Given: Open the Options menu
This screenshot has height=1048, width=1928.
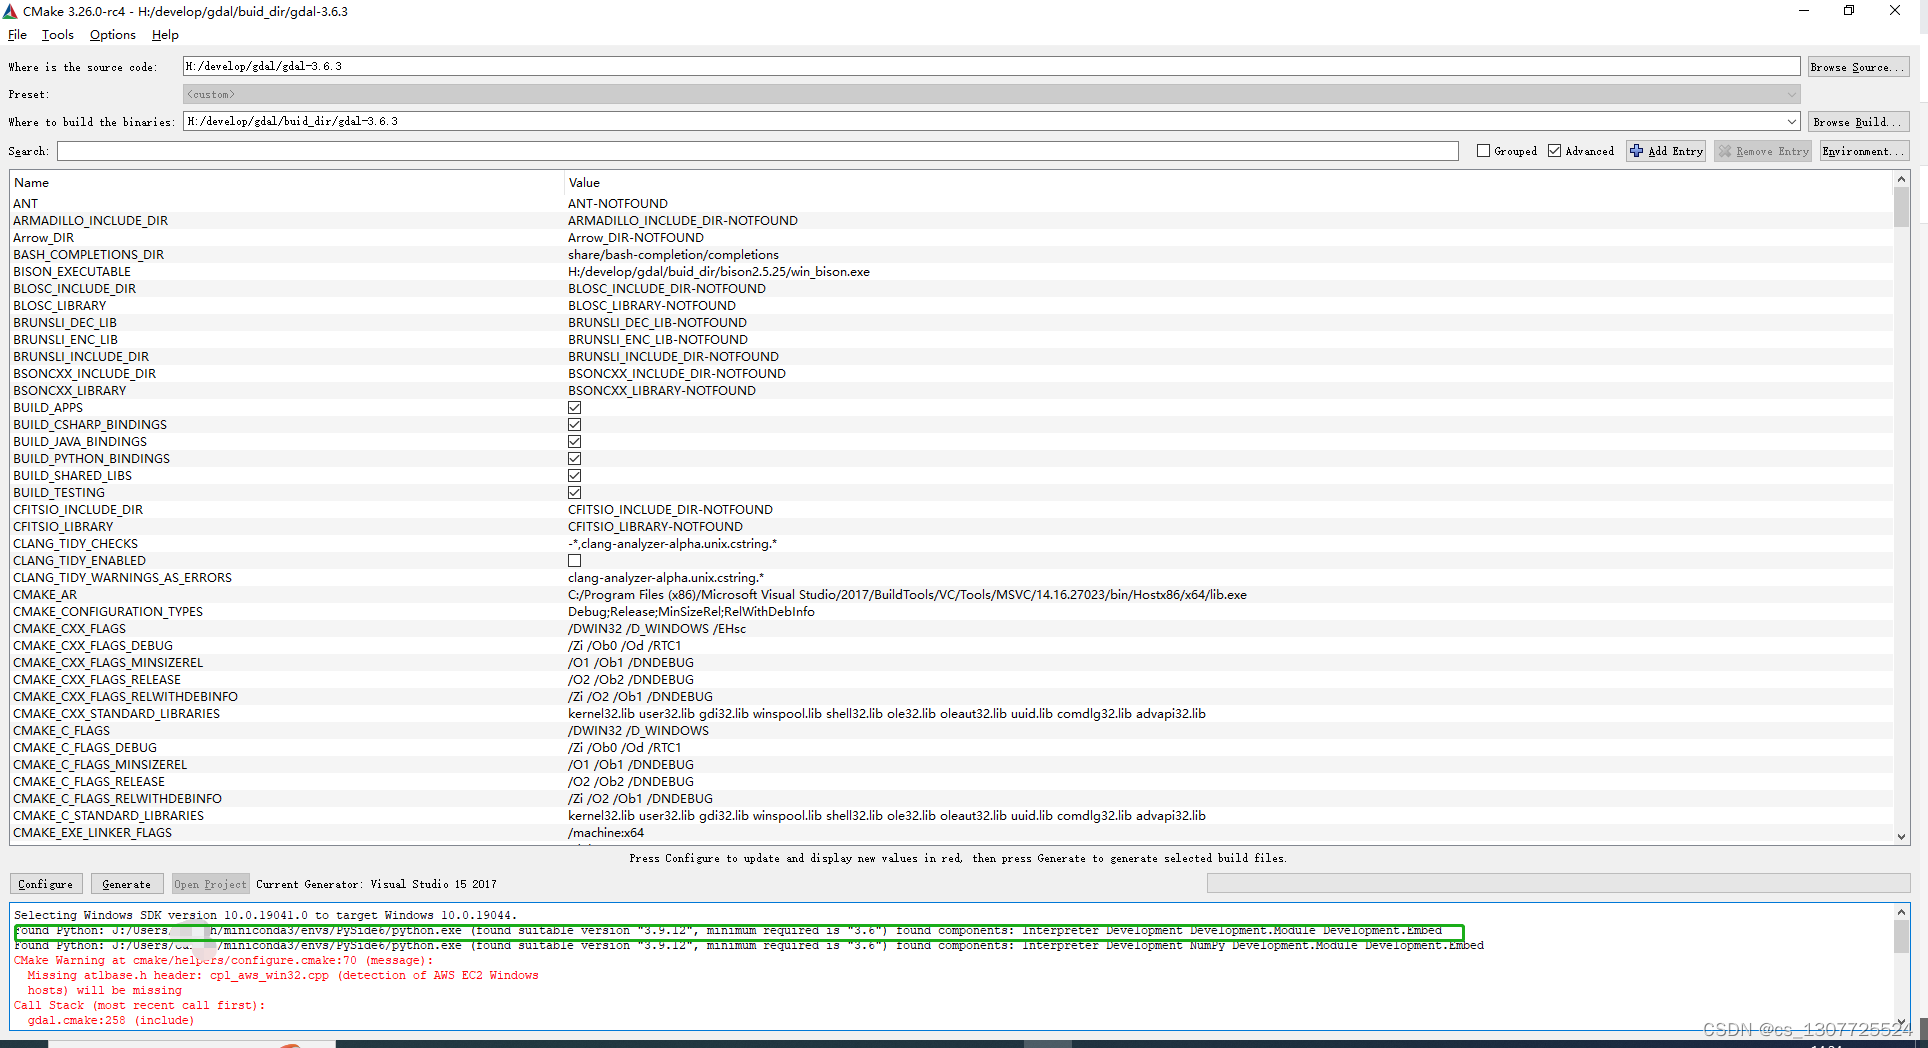Looking at the screenshot, I should 113,35.
